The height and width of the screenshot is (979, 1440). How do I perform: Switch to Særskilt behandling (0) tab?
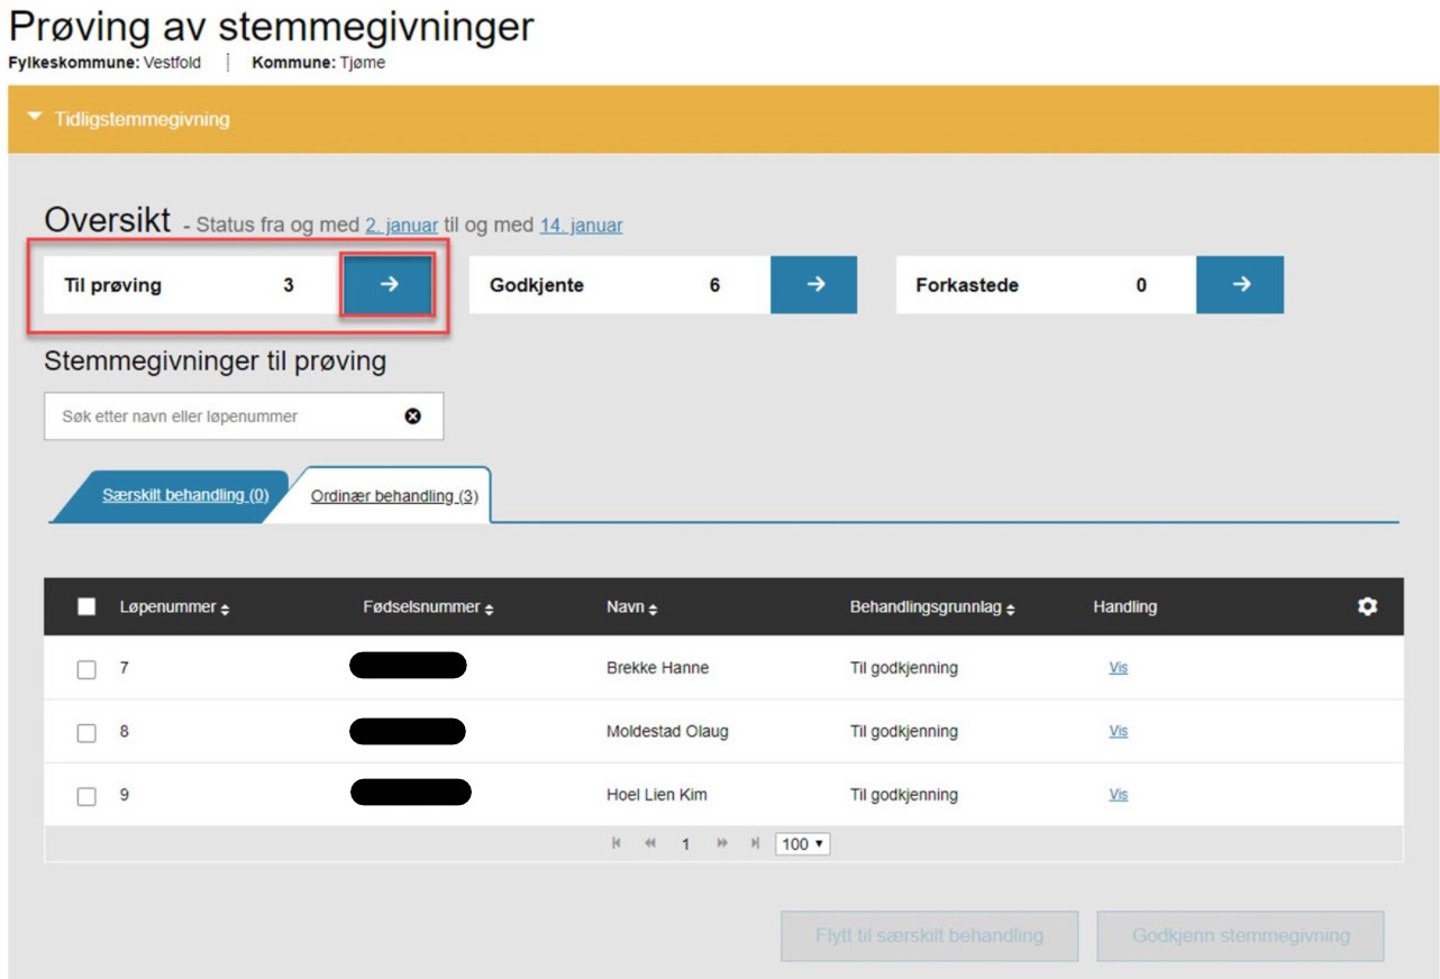tap(185, 495)
